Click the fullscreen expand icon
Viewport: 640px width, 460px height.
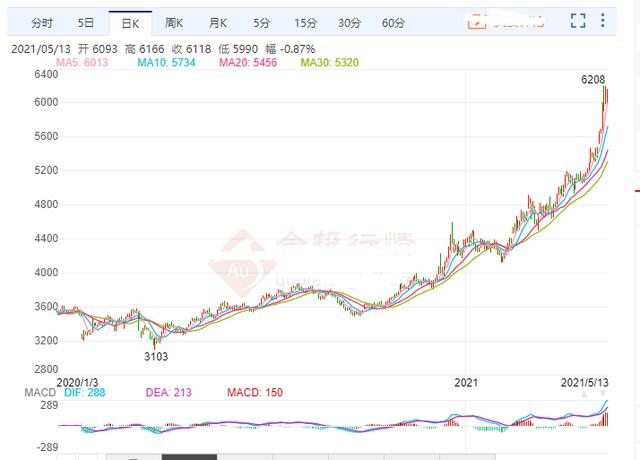(x=578, y=21)
